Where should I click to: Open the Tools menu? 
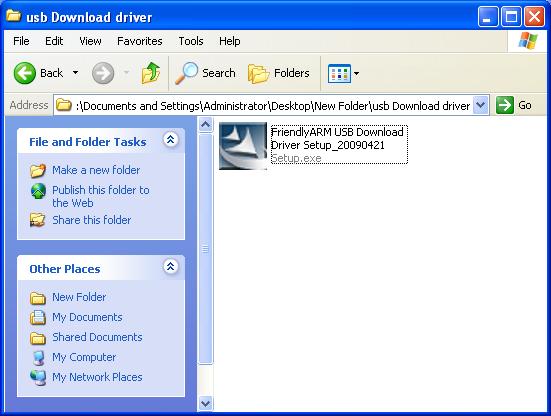[191, 41]
